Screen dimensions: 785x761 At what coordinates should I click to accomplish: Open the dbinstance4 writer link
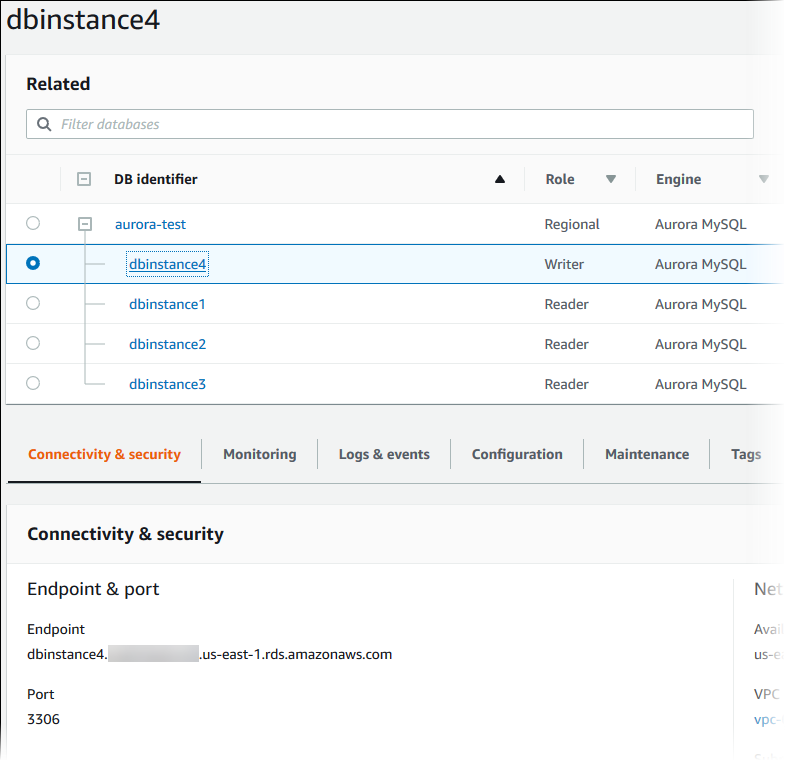tap(167, 264)
